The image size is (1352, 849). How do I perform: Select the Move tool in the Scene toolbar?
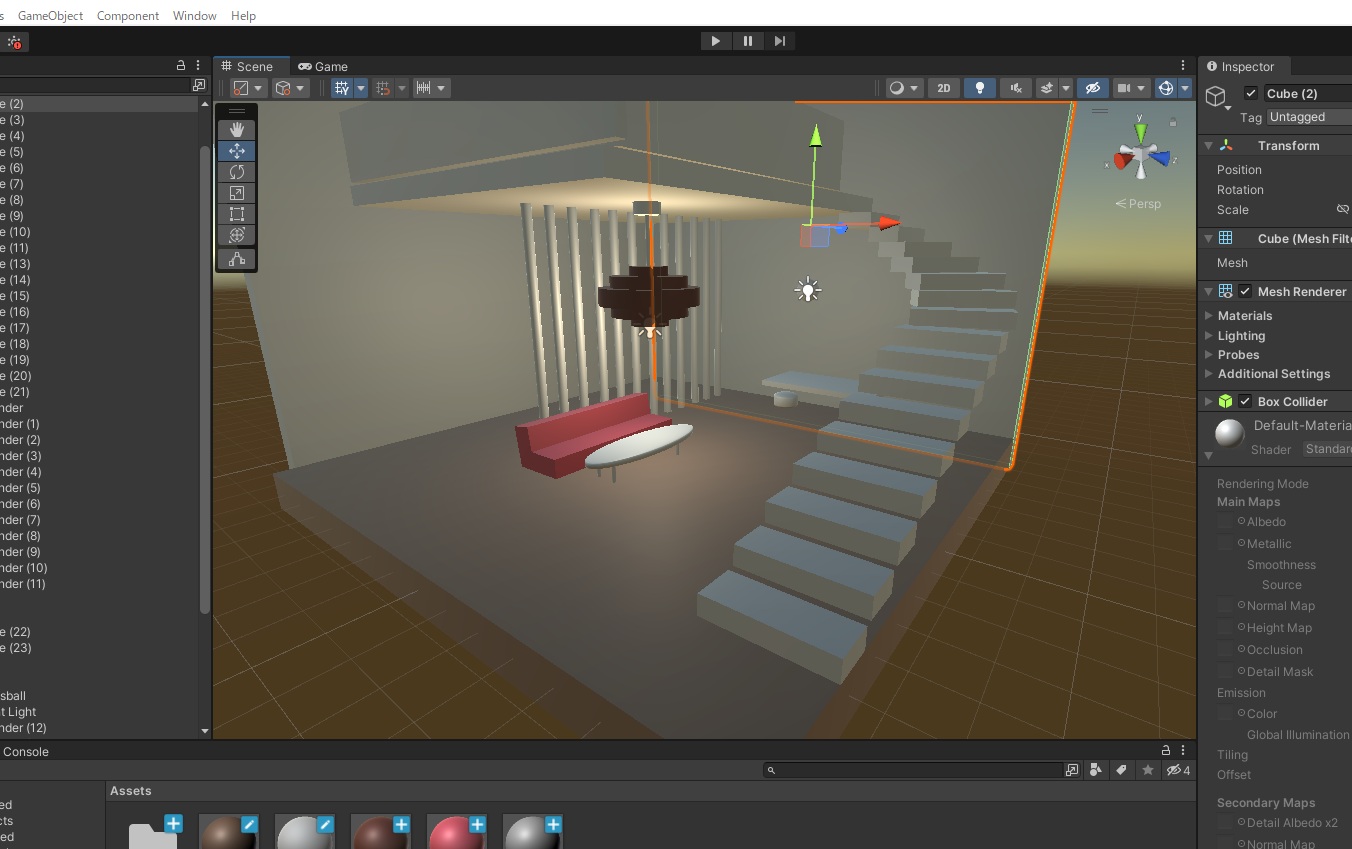click(237, 150)
